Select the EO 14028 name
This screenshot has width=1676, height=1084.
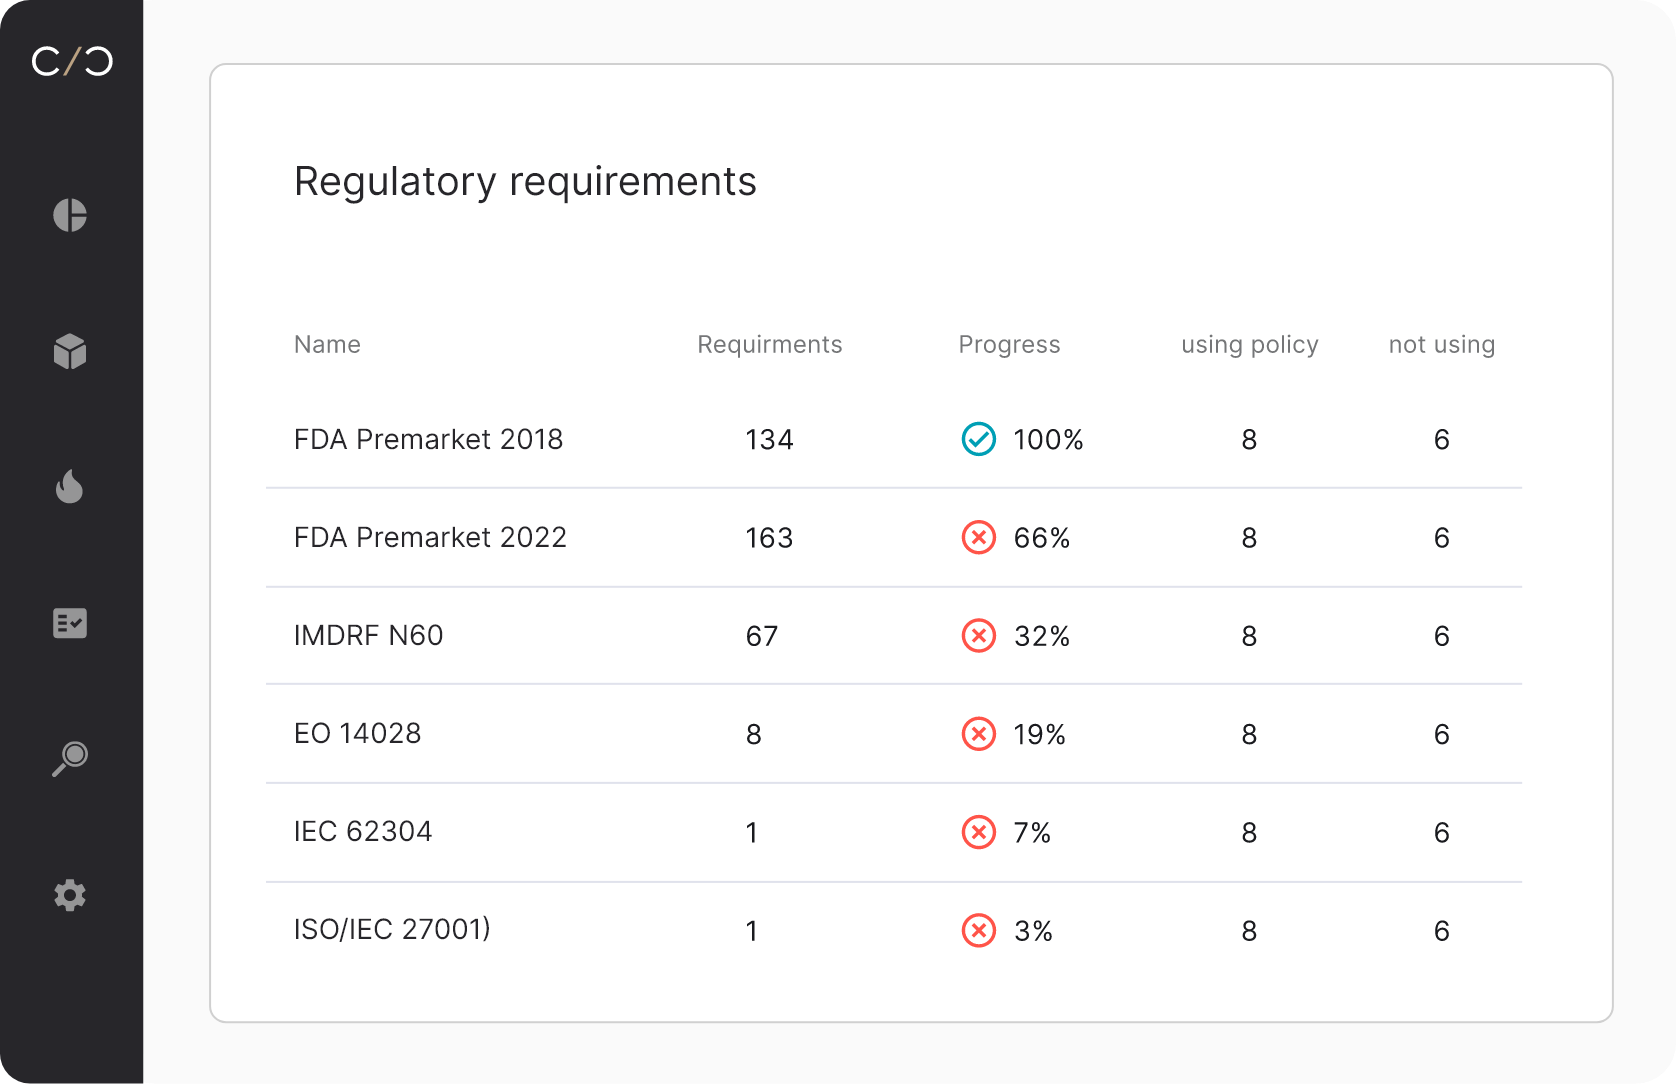pyautogui.click(x=357, y=733)
